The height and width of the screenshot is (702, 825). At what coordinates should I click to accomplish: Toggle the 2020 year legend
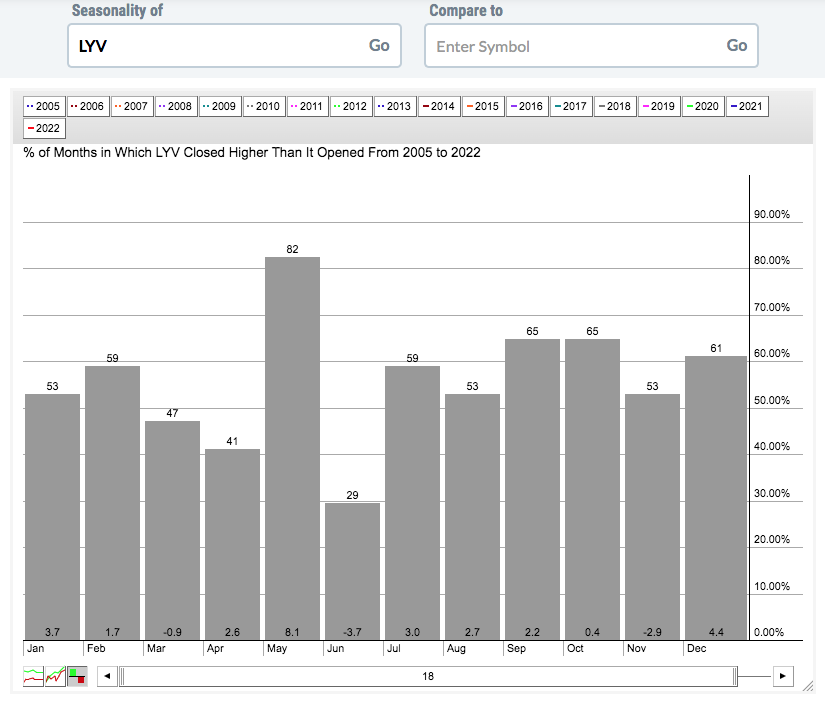[x=703, y=106]
